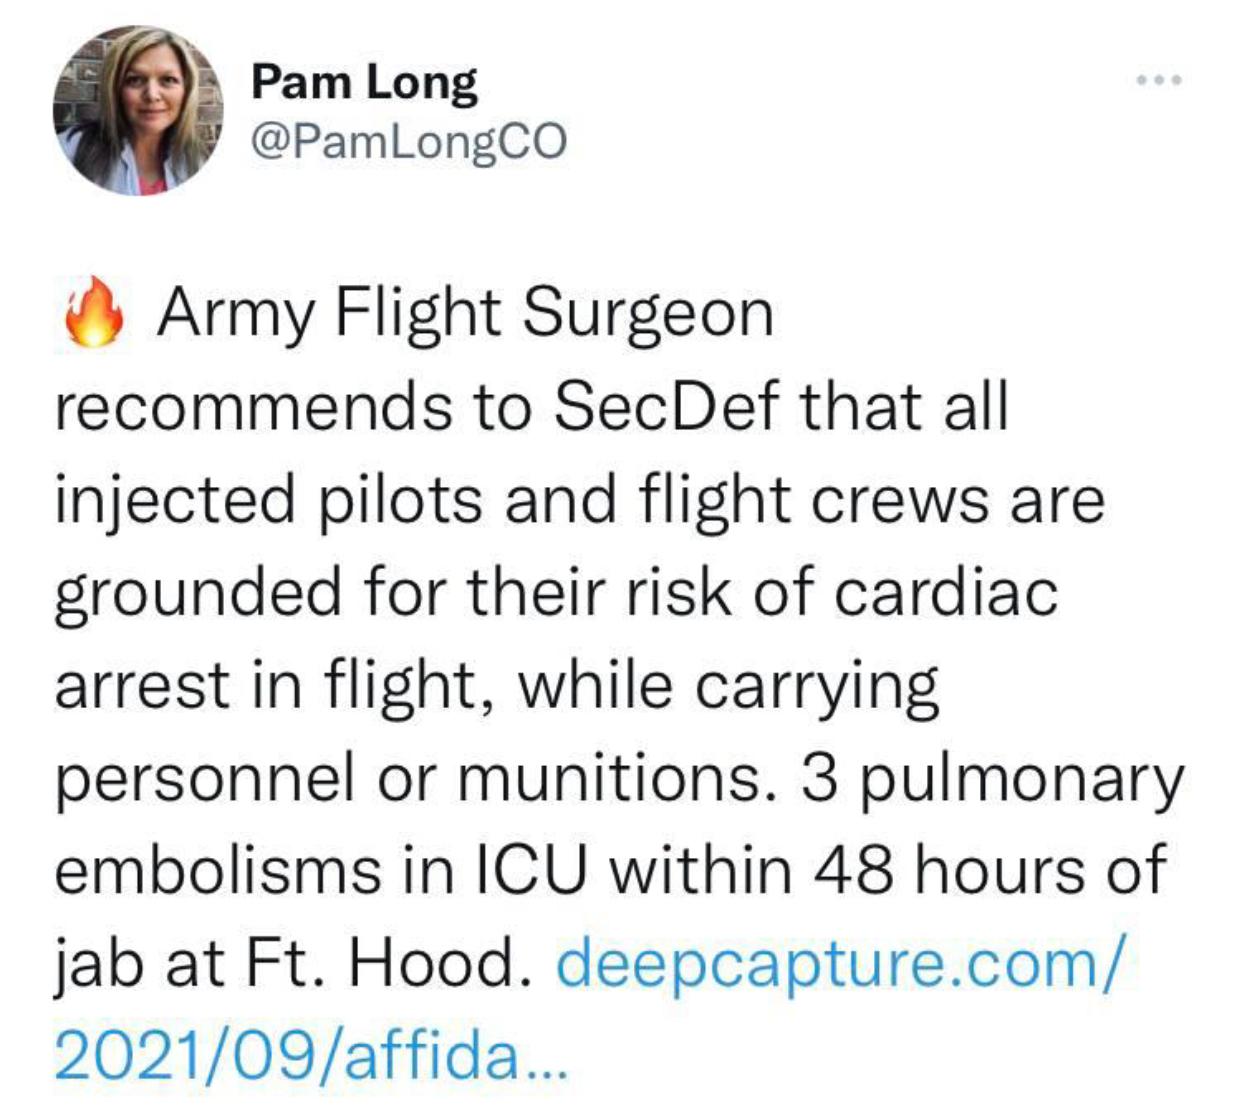Click the fire emoji in the tweet
The width and height of the screenshot is (1242, 1108).
pyautogui.click(x=93, y=311)
